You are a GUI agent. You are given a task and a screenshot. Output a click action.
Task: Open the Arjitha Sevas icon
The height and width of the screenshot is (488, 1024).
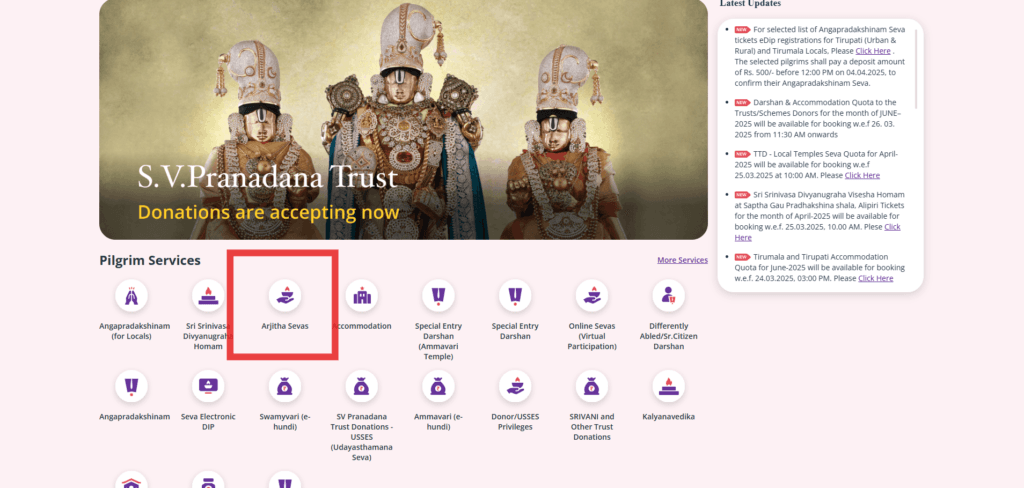point(285,296)
